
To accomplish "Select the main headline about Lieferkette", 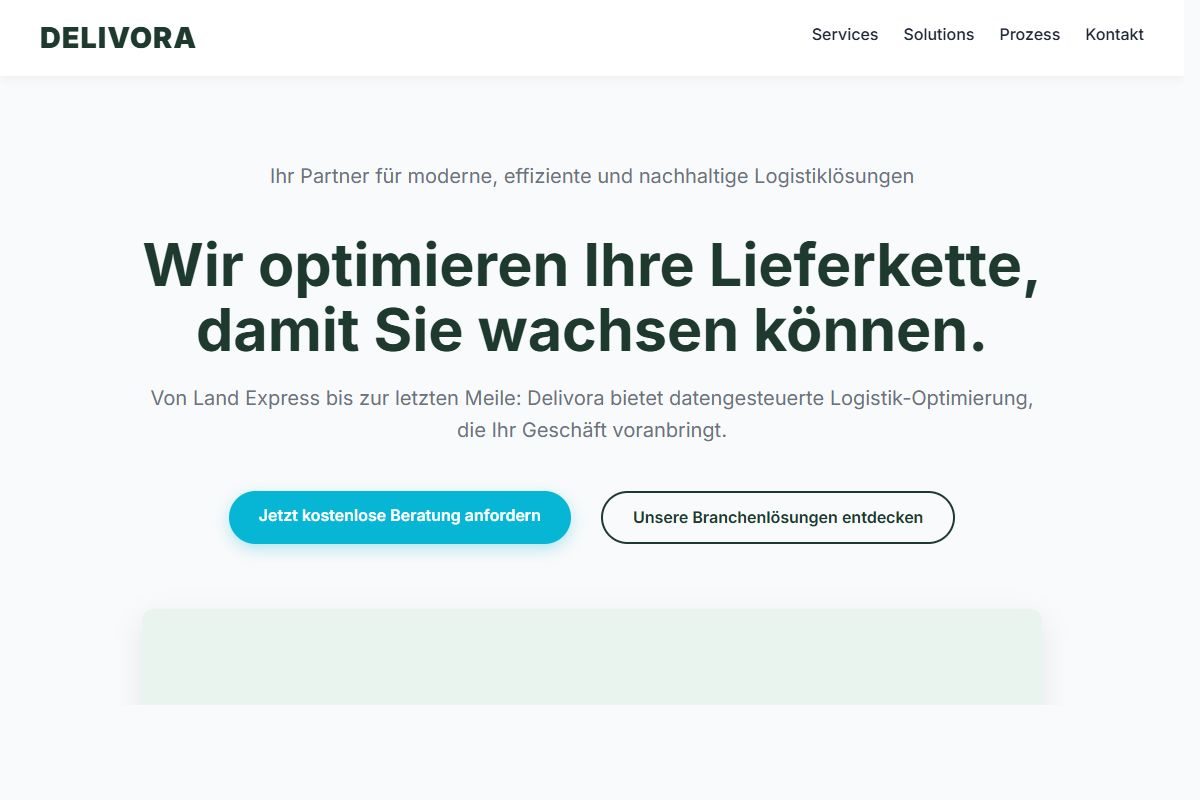I will click(x=592, y=297).
